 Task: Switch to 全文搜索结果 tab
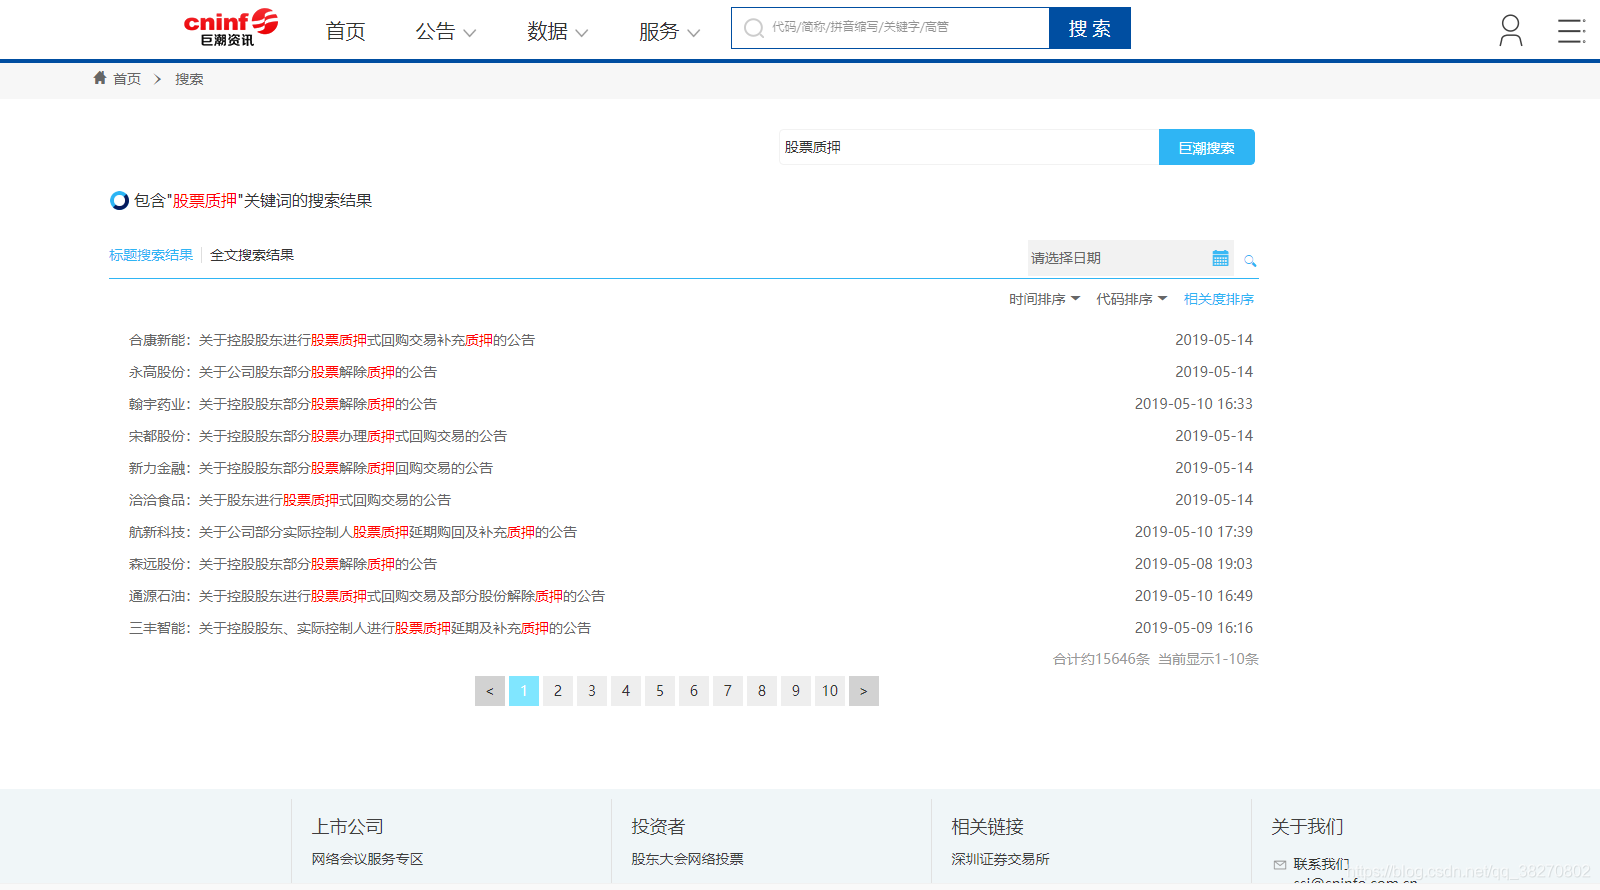[x=252, y=255]
